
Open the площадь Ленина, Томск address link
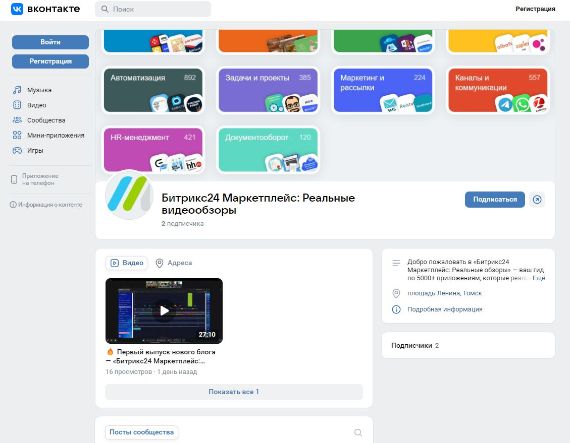click(444, 293)
